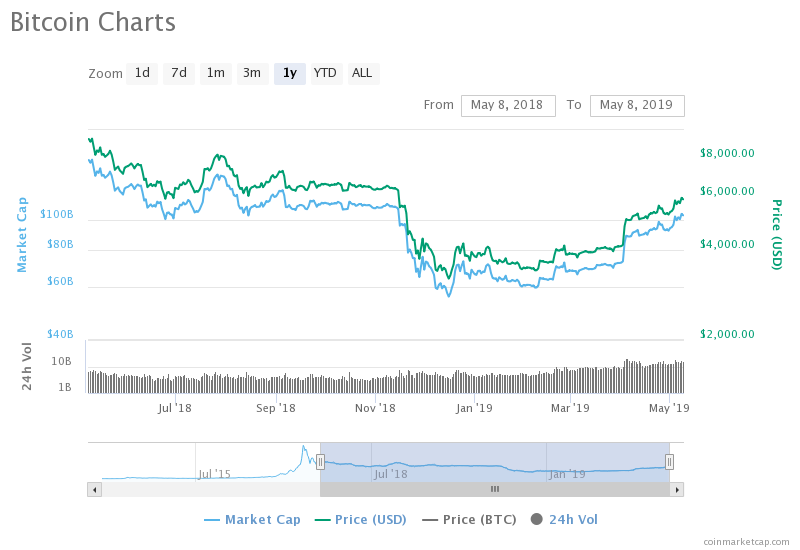Click the $60B market cap axis label
The width and height of the screenshot is (800, 550).
click(60, 281)
